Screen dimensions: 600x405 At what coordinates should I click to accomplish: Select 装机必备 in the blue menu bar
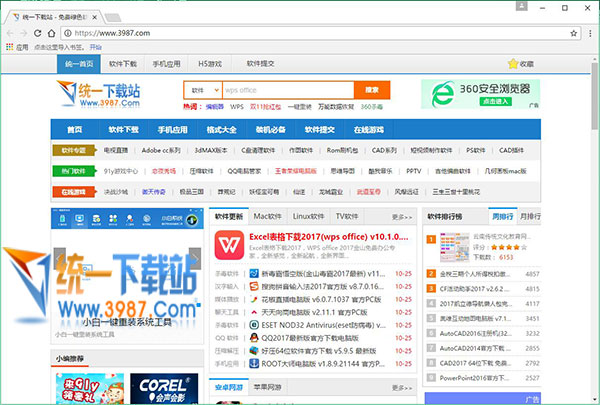271,130
